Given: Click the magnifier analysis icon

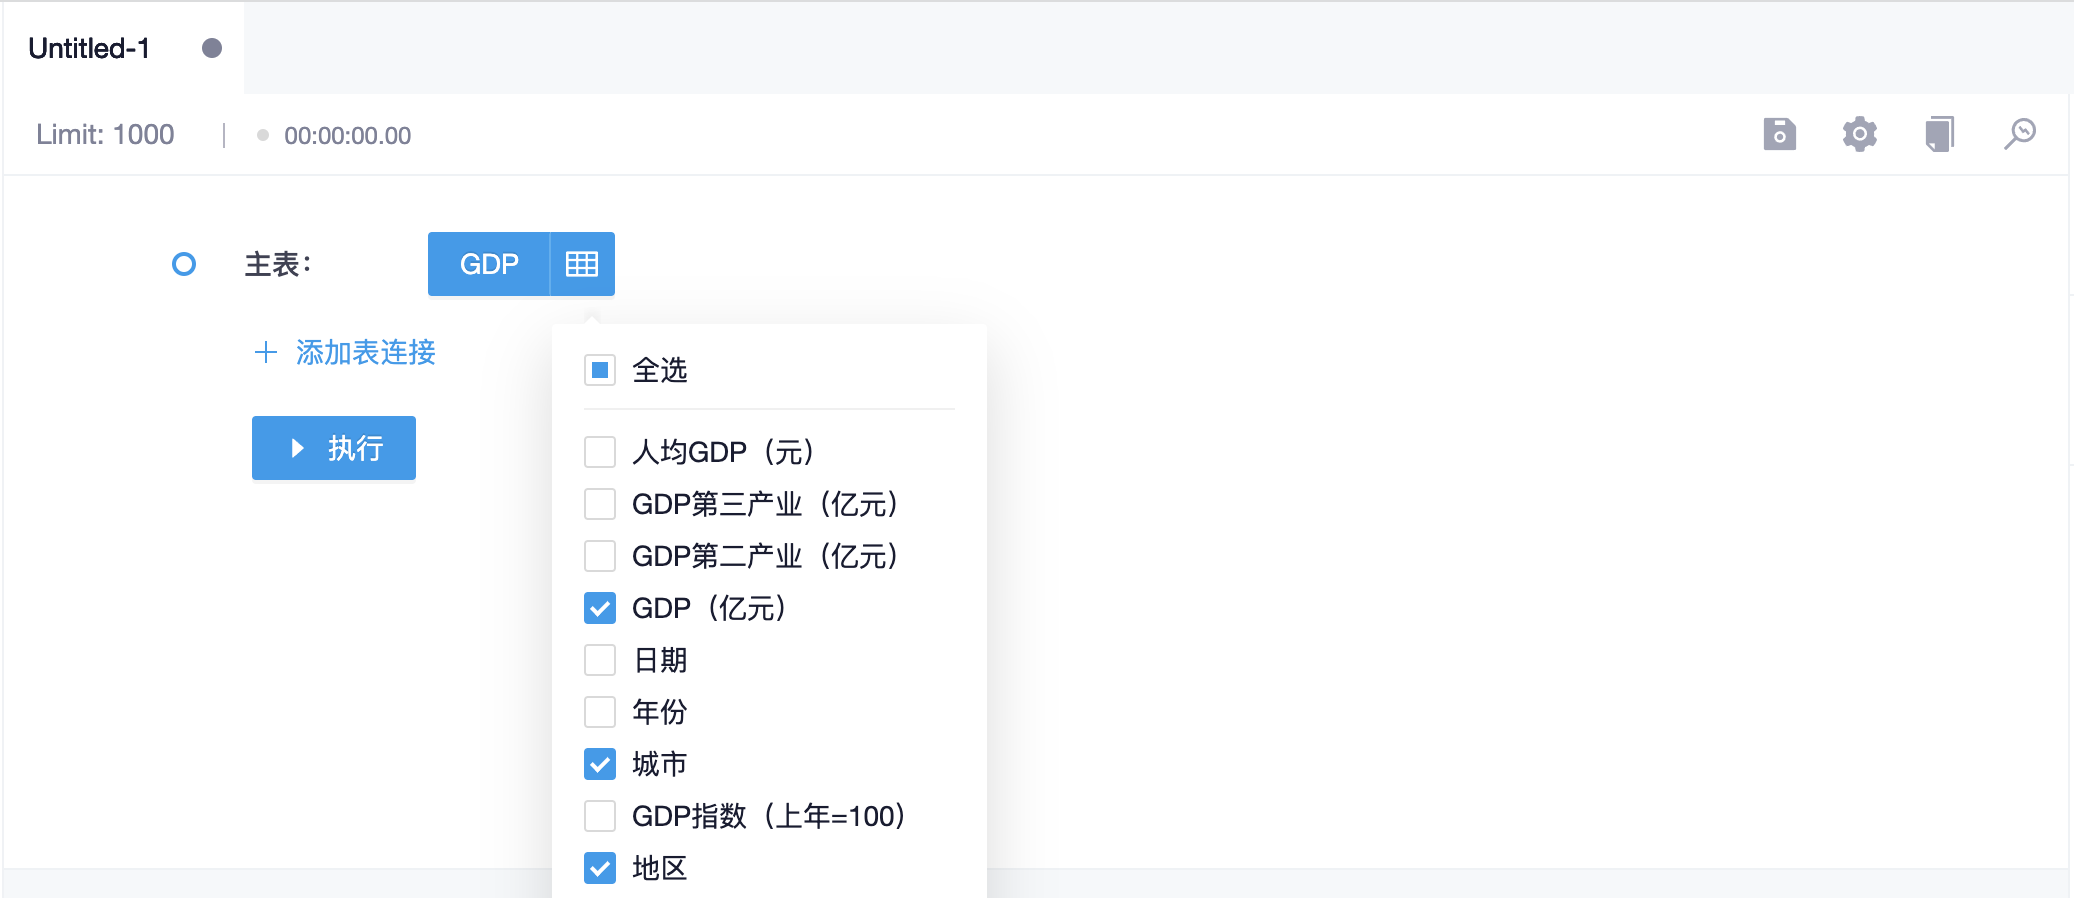Looking at the screenshot, I should [2019, 134].
